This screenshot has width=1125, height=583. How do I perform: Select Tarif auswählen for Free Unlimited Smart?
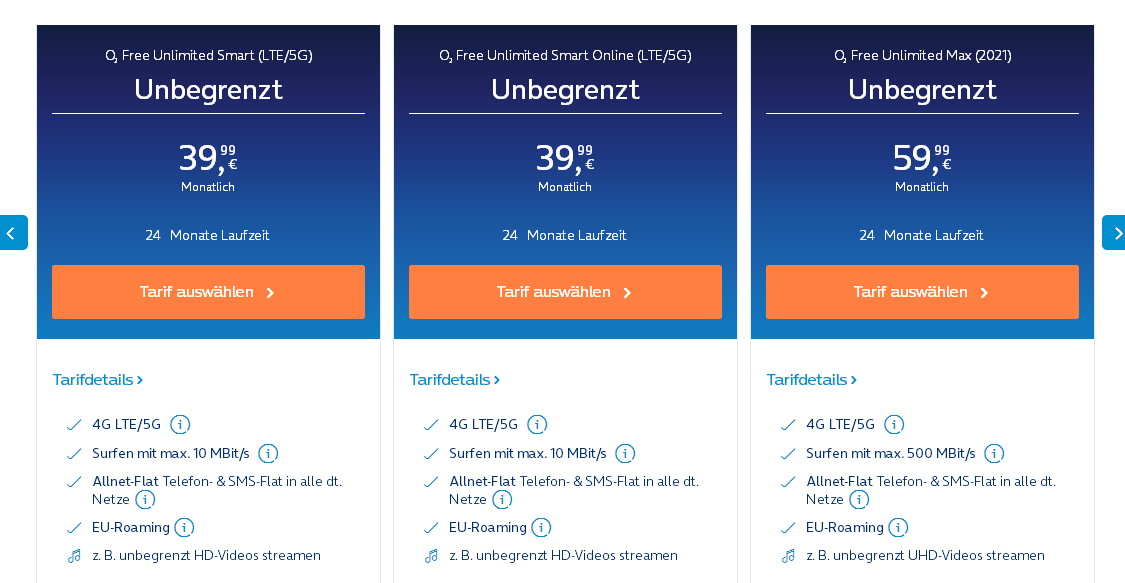click(x=208, y=292)
